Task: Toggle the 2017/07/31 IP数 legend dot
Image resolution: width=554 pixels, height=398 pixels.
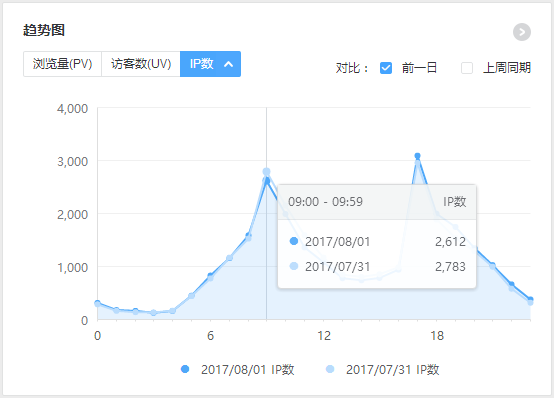Action: coord(330,369)
